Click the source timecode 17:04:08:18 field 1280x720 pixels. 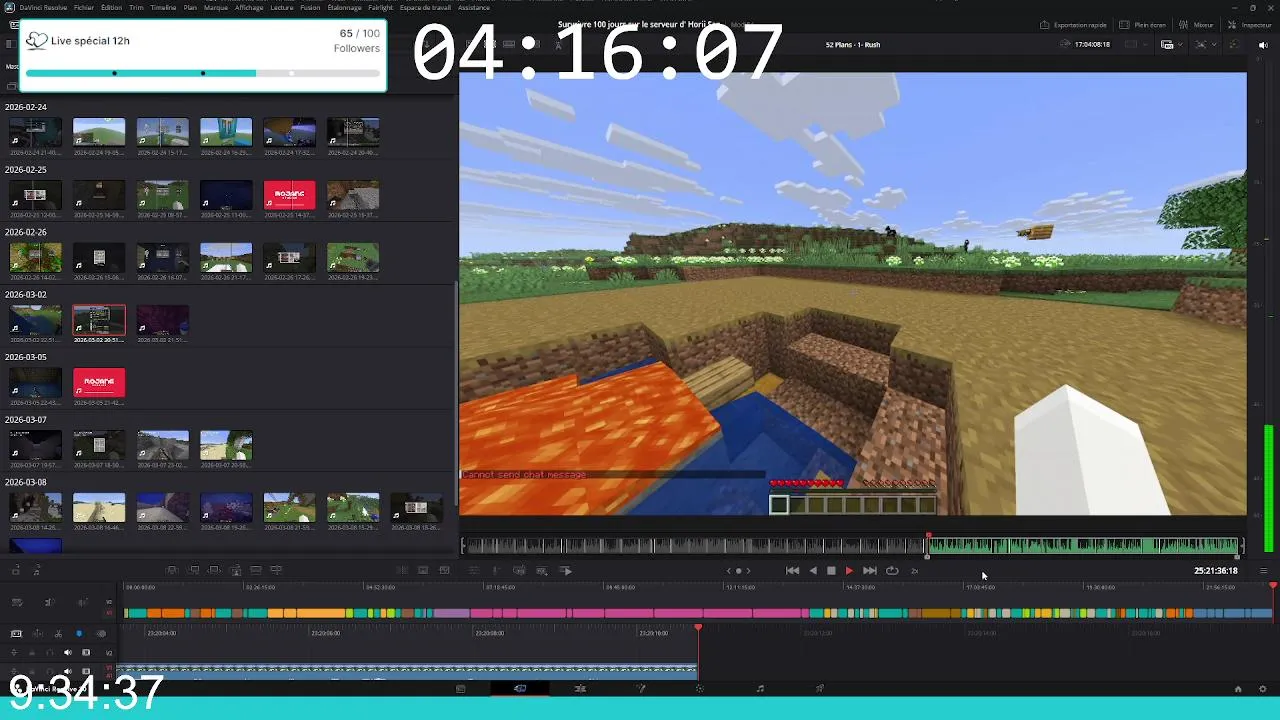(x=1091, y=44)
